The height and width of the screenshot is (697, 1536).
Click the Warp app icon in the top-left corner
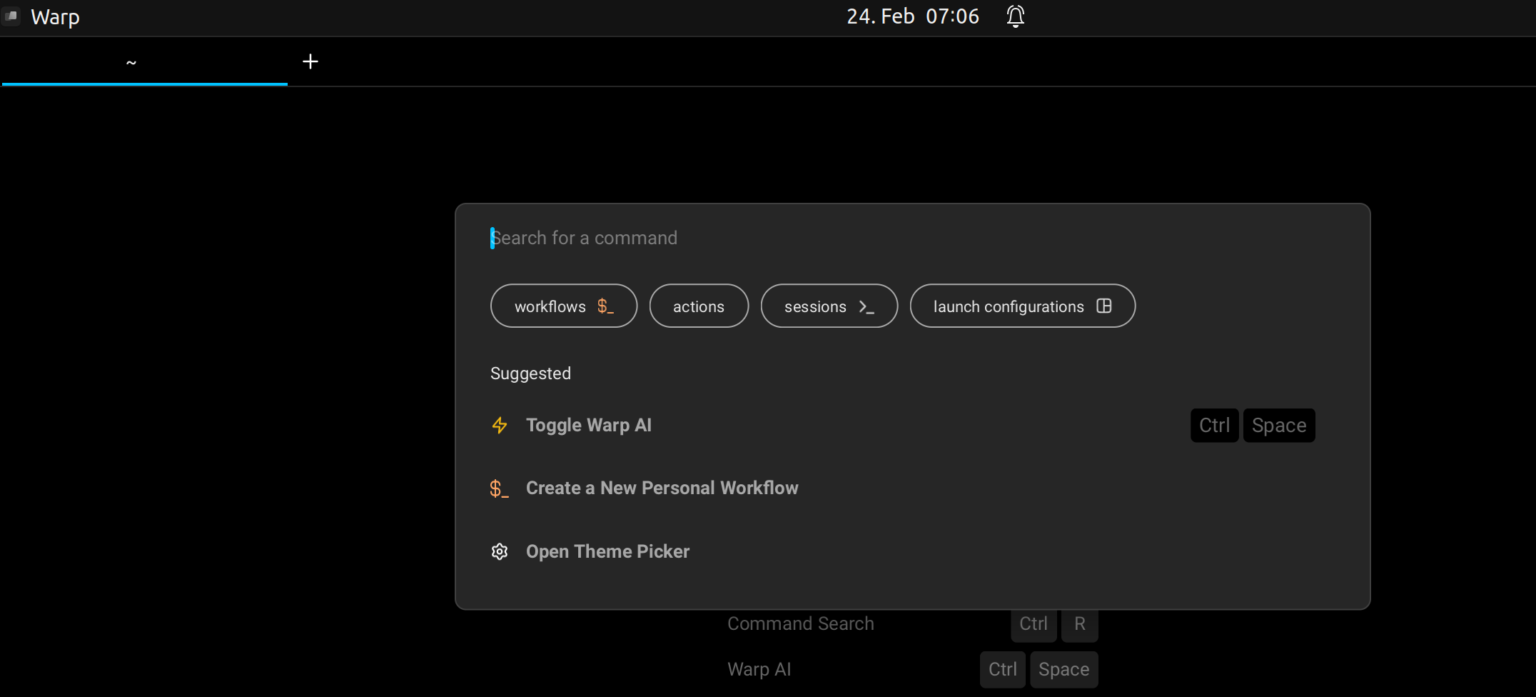[x=11, y=16]
